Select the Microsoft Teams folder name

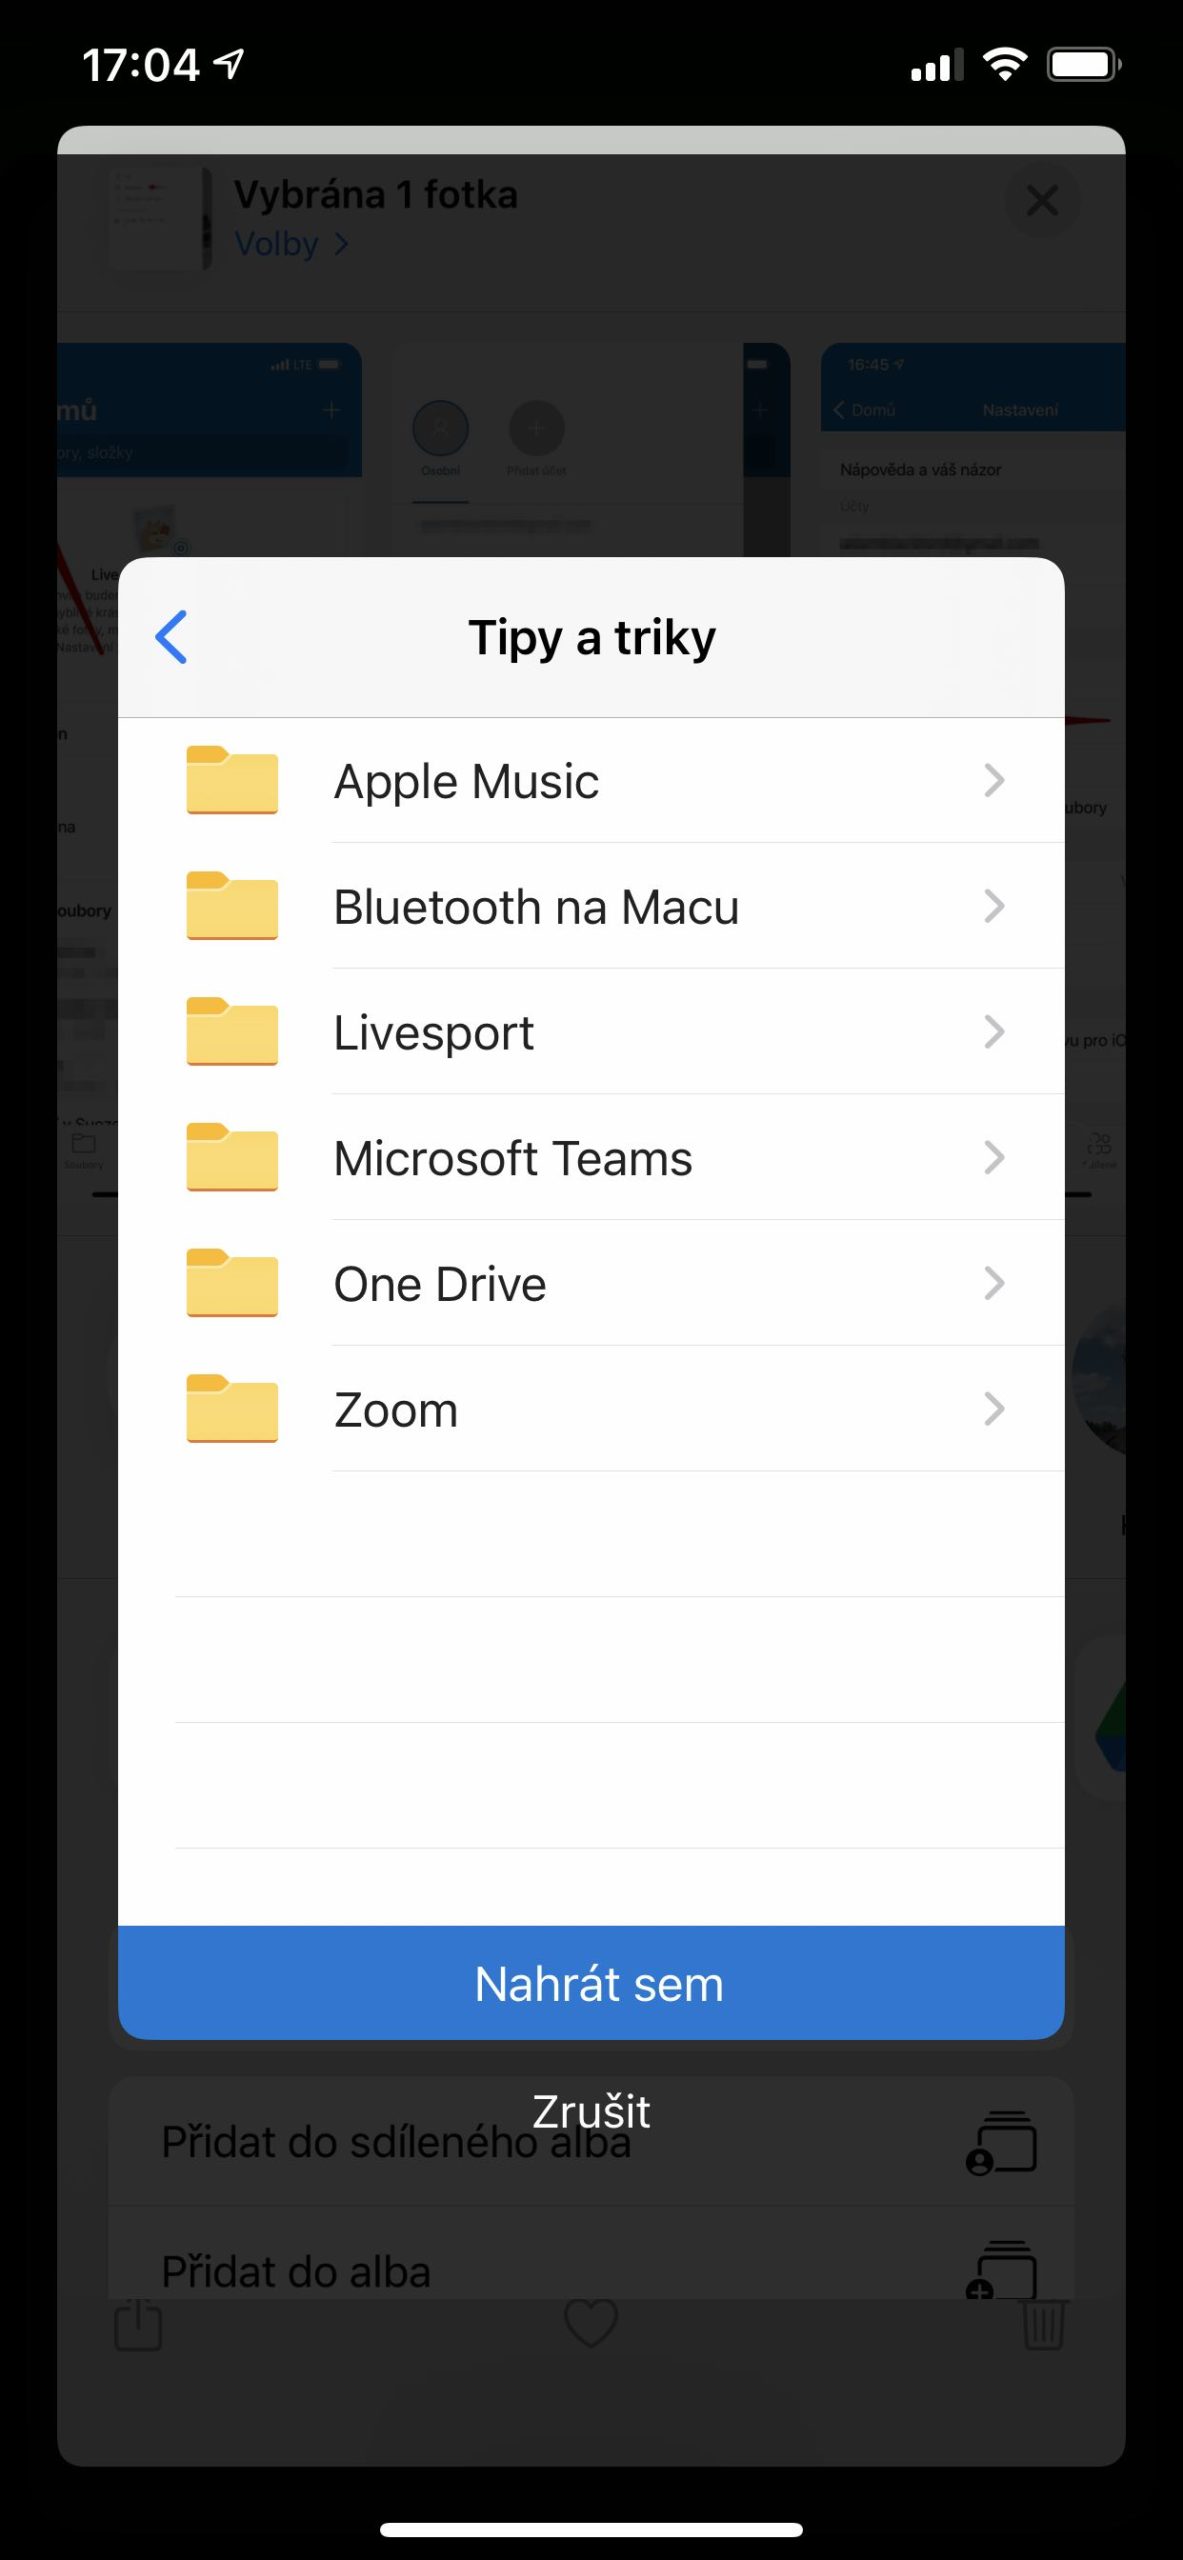pyautogui.click(x=513, y=1158)
